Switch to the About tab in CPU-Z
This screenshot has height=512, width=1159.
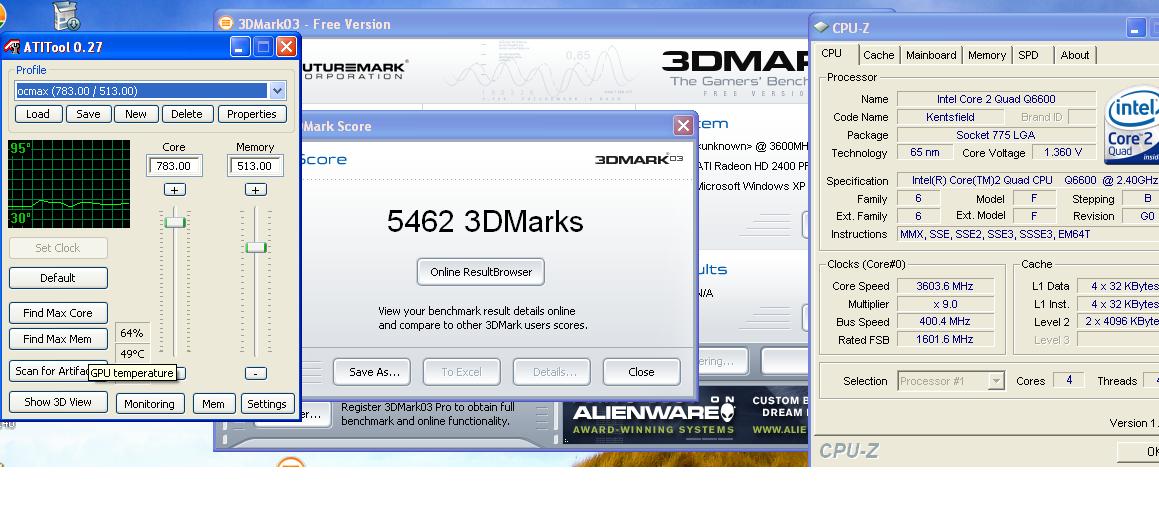click(1075, 55)
